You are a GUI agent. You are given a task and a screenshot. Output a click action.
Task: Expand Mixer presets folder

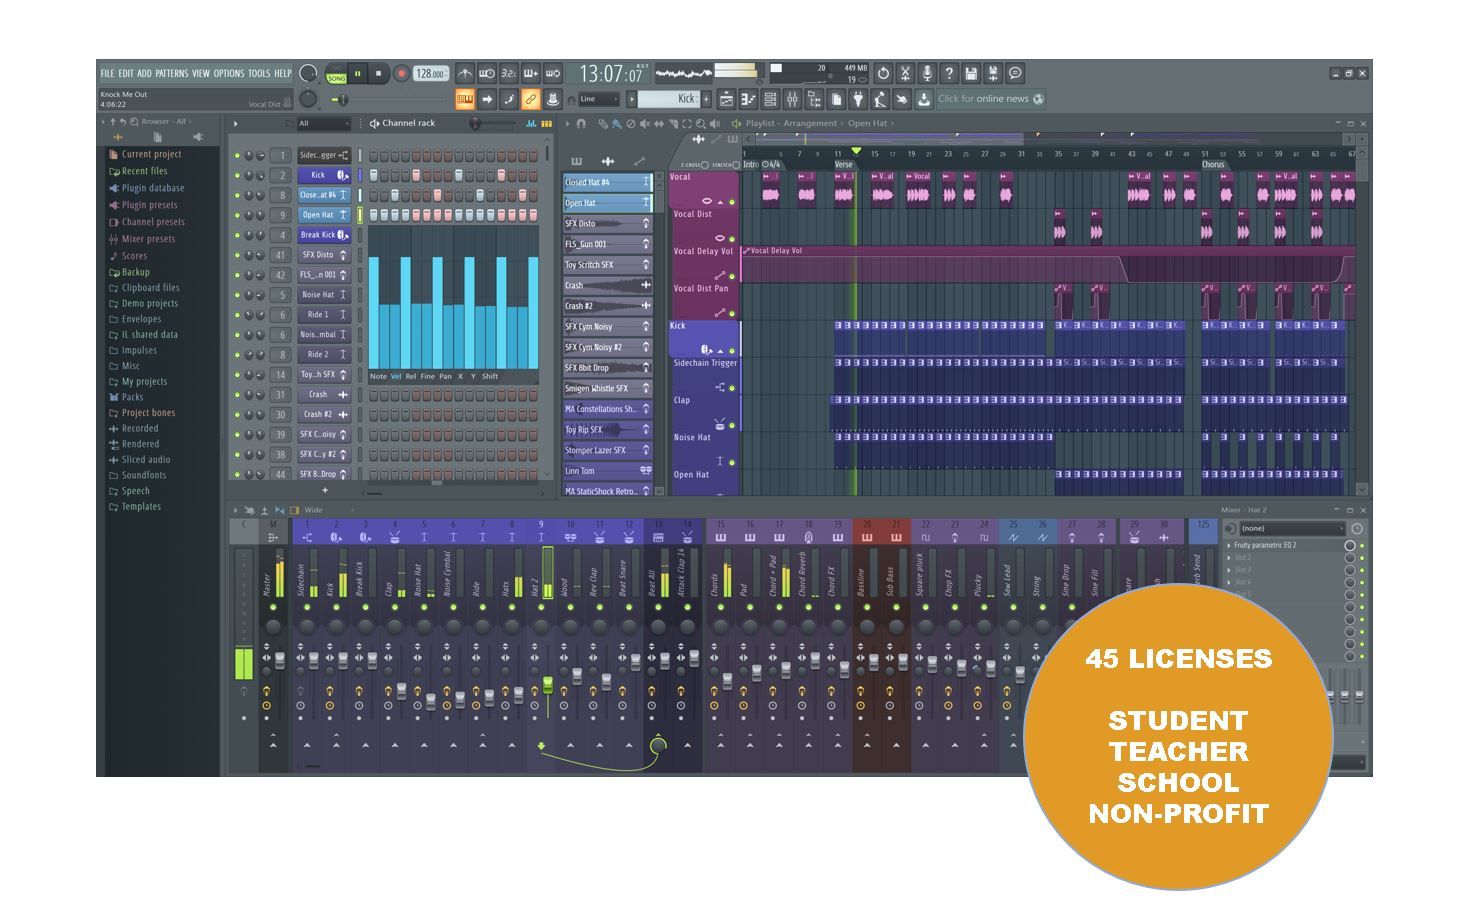pos(141,239)
